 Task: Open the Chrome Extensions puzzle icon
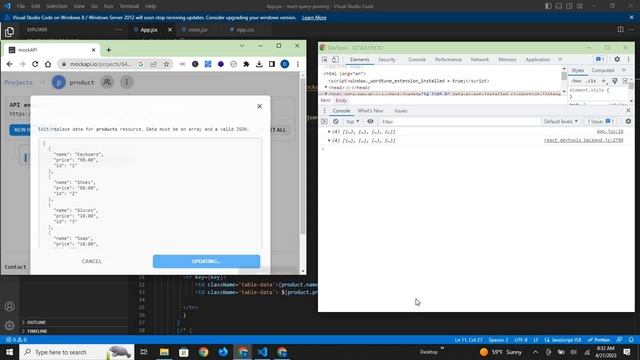(246, 64)
